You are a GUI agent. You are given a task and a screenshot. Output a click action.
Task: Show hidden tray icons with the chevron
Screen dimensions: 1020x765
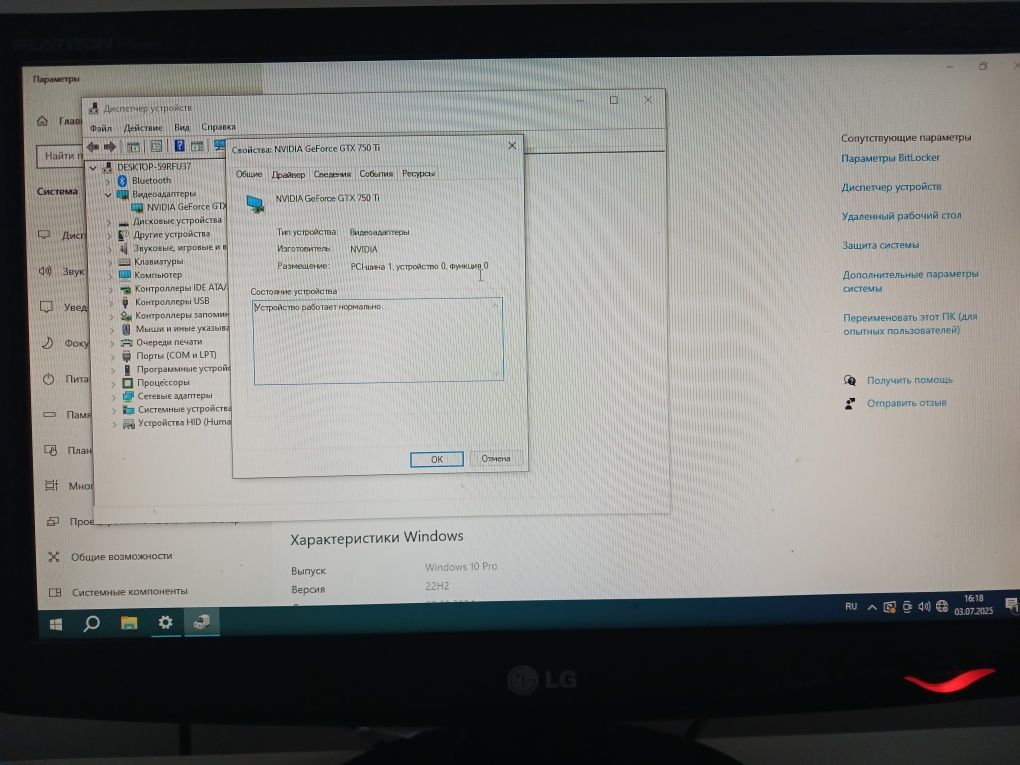[x=872, y=608]
